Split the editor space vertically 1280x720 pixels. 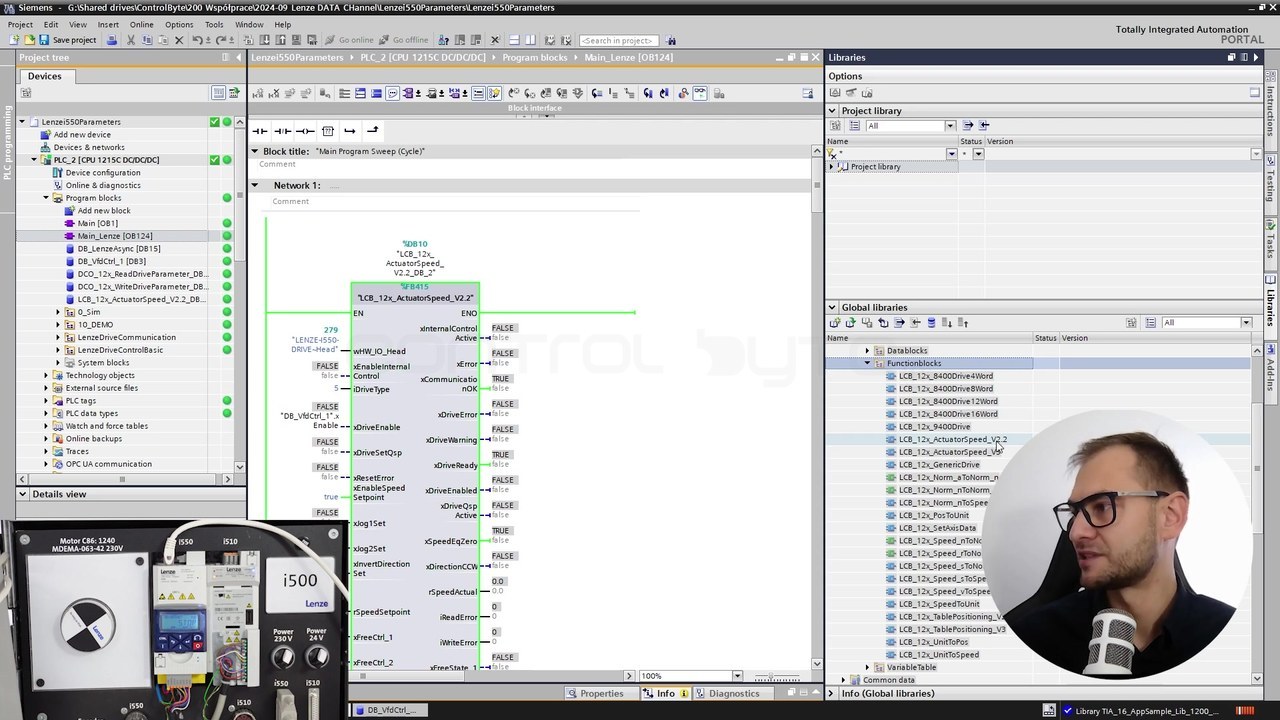[x=530, y=40]
